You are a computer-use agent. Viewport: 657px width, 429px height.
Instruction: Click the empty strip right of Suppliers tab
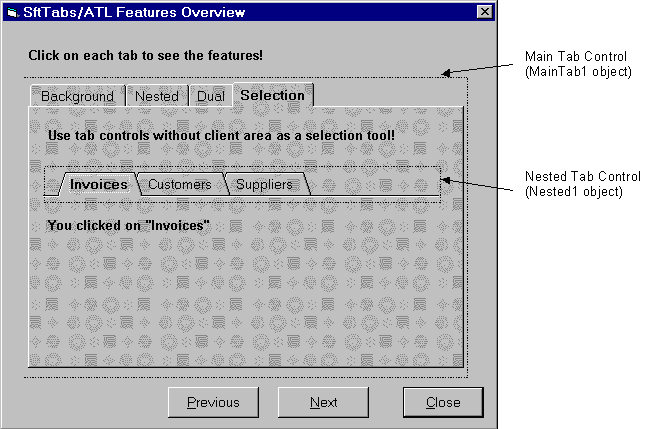(x=375, y=184)
